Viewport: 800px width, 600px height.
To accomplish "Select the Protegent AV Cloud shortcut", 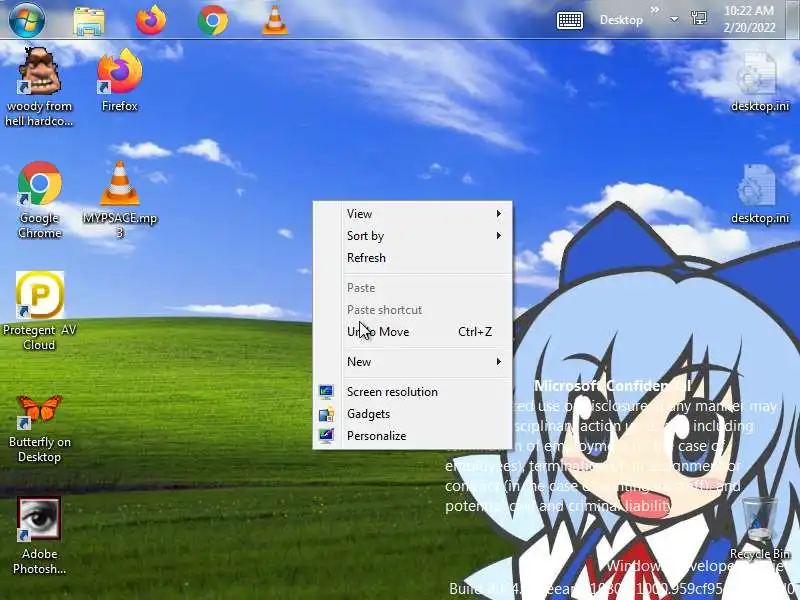I will coord(39,311).
